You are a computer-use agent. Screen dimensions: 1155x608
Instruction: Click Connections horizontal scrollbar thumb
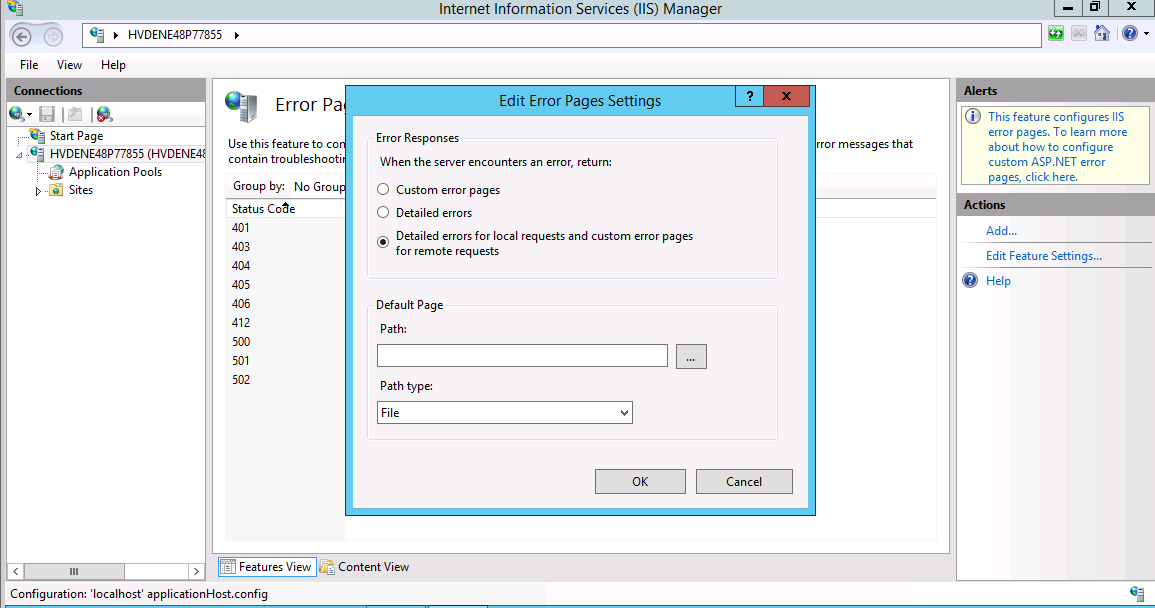click(74, 571)
